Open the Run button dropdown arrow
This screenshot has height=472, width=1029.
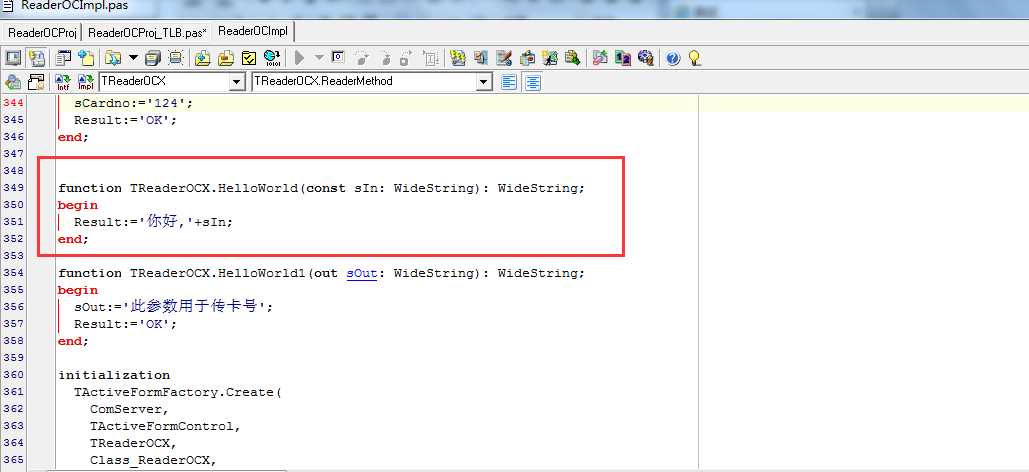click(319, 58)
